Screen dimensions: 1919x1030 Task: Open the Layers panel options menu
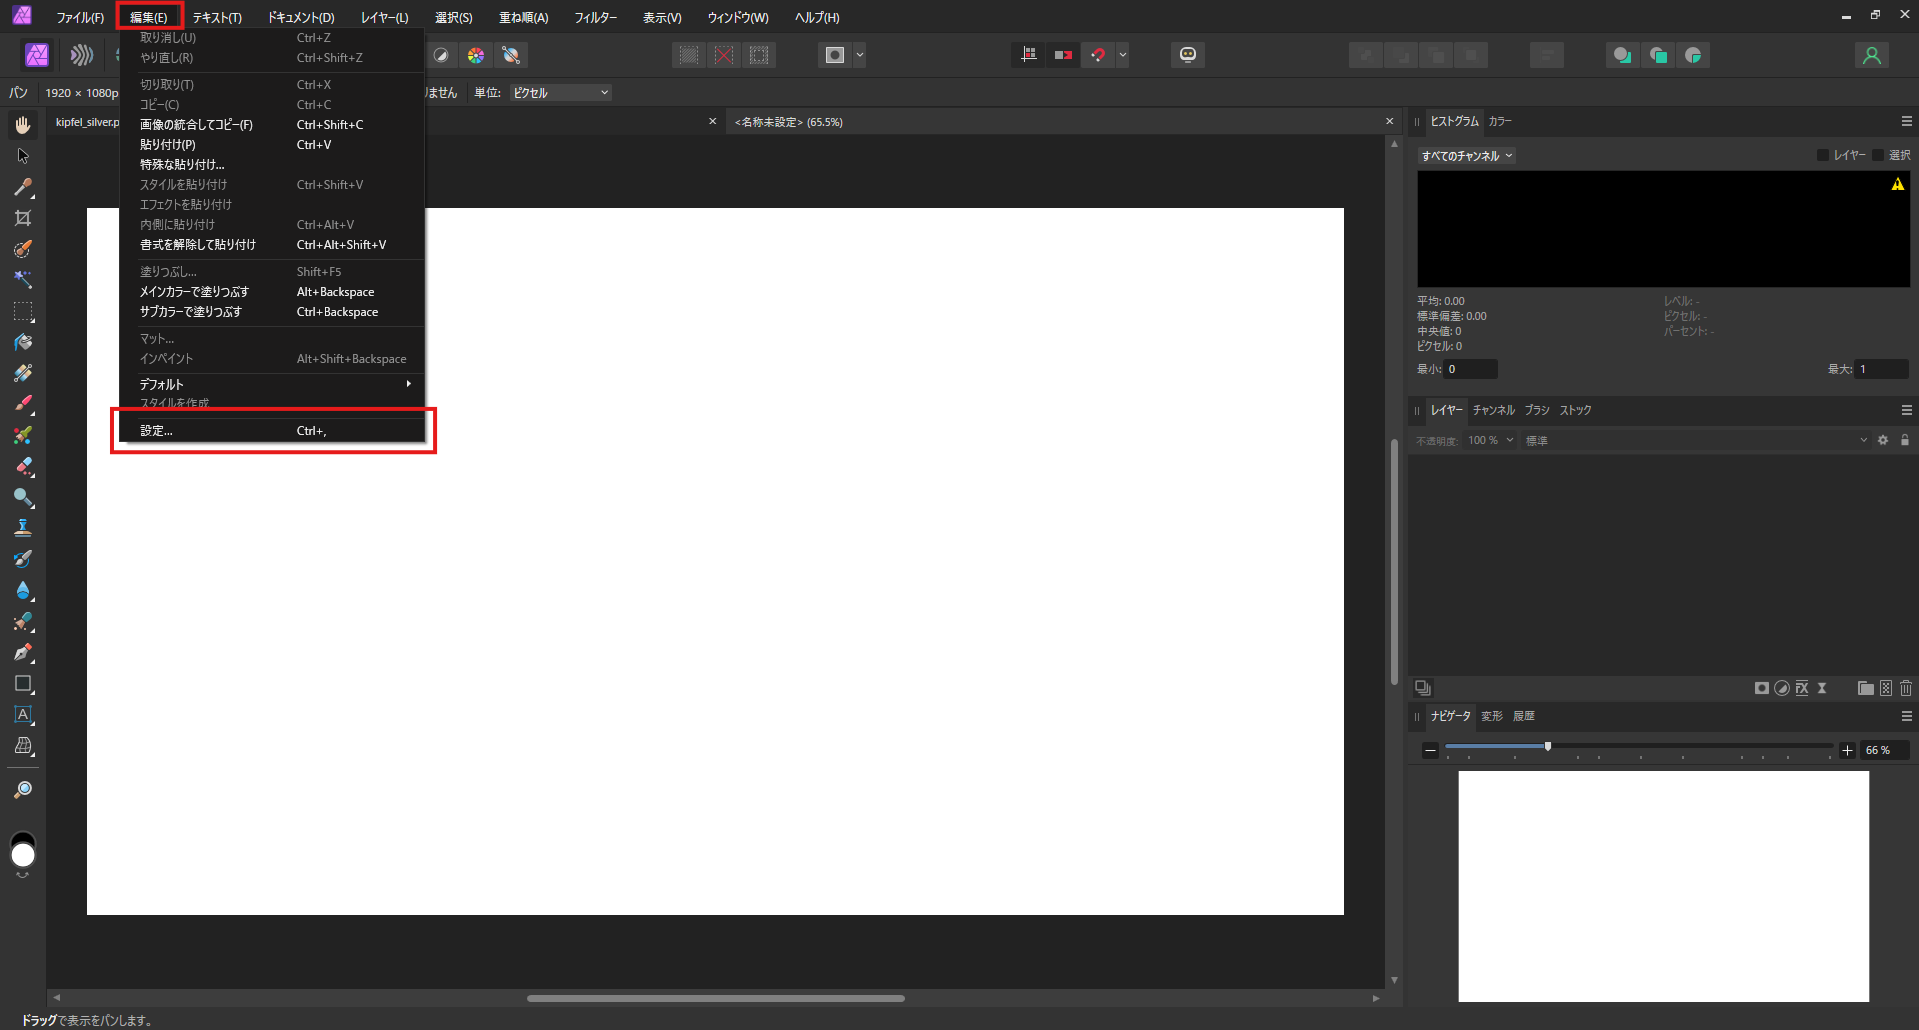(x=1906, y=410)
